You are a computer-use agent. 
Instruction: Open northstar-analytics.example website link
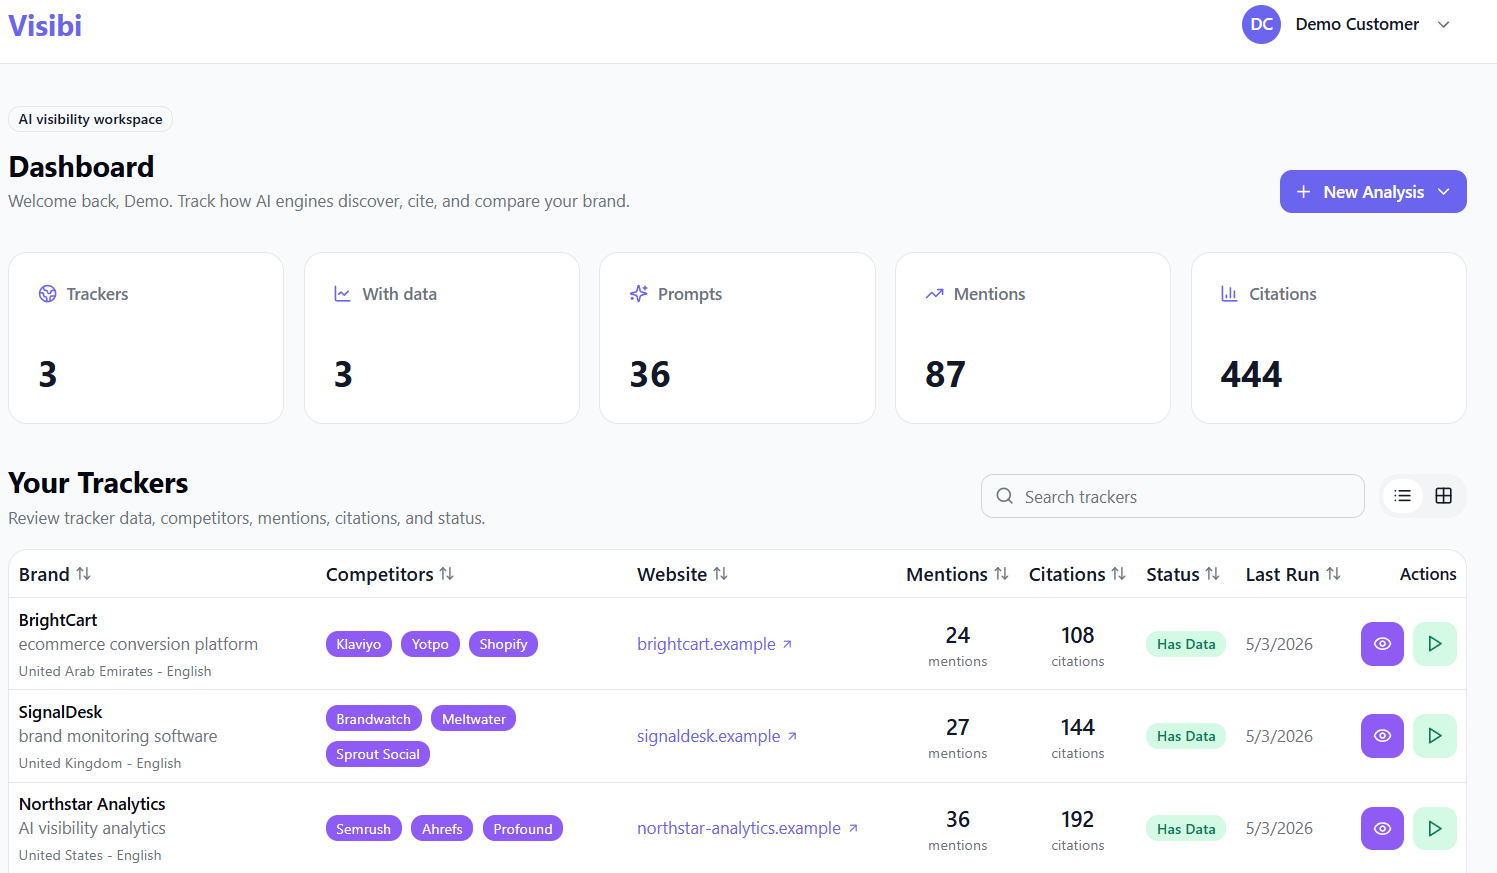747,828
